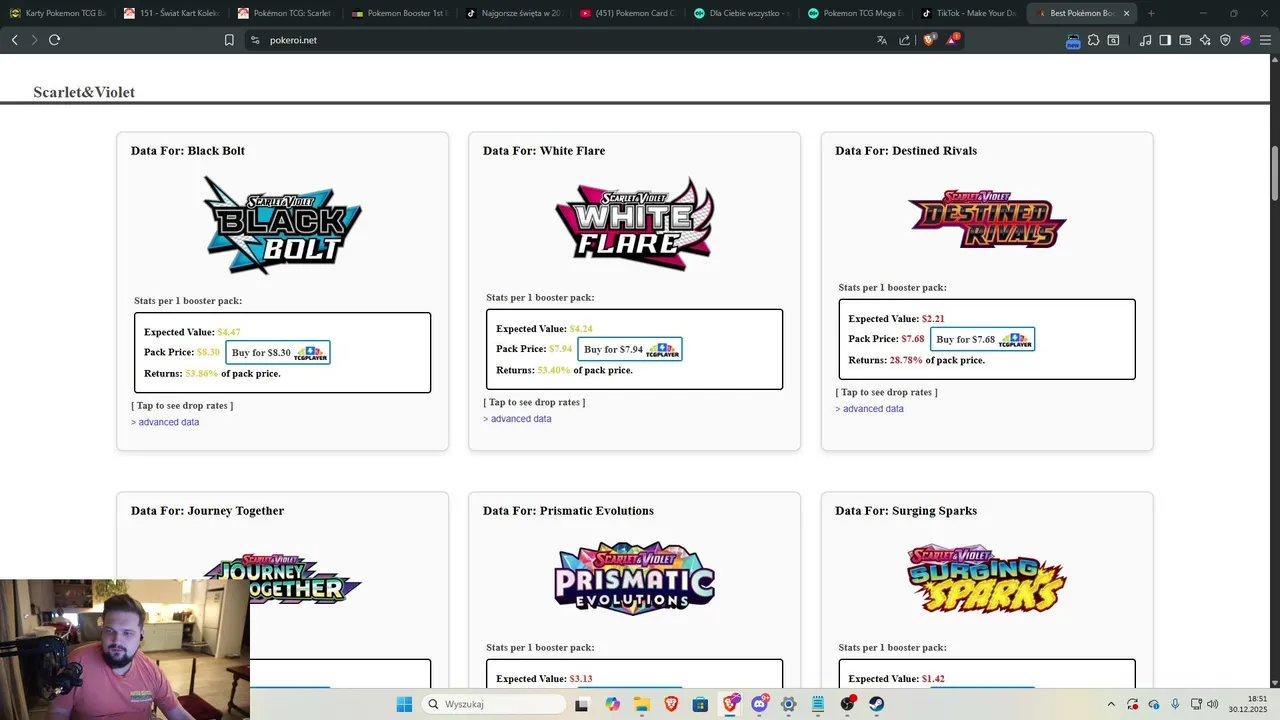Open the extensions puzzle-piece menu

pyautogui.click(x=1093, y=40)
